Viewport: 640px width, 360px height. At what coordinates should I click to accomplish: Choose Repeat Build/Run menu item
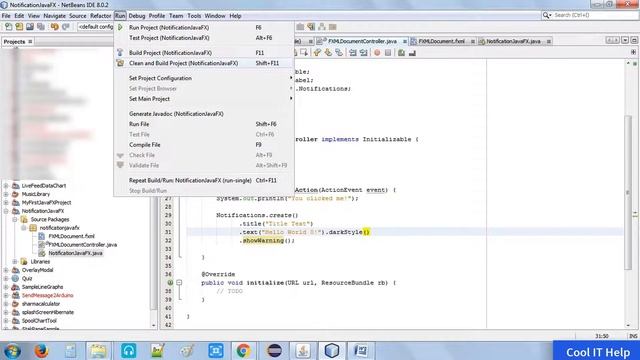(x=203, y=180)
